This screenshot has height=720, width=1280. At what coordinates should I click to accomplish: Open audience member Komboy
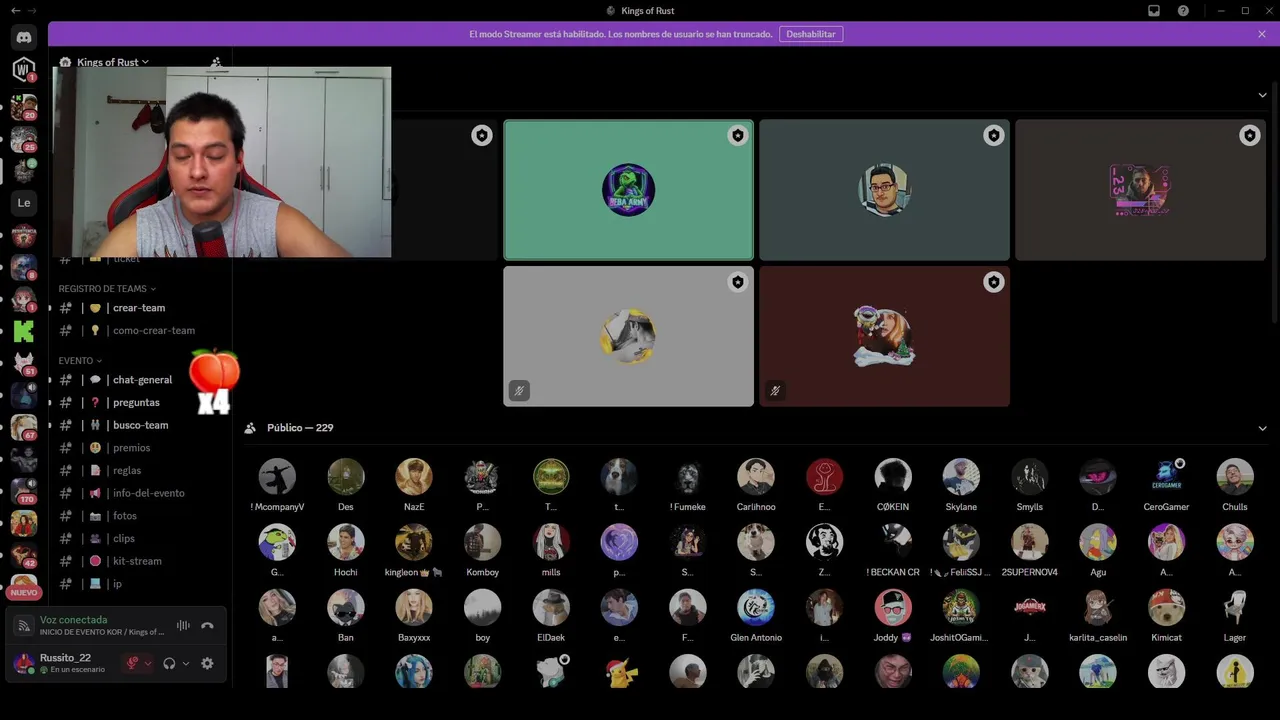point(482,549)
